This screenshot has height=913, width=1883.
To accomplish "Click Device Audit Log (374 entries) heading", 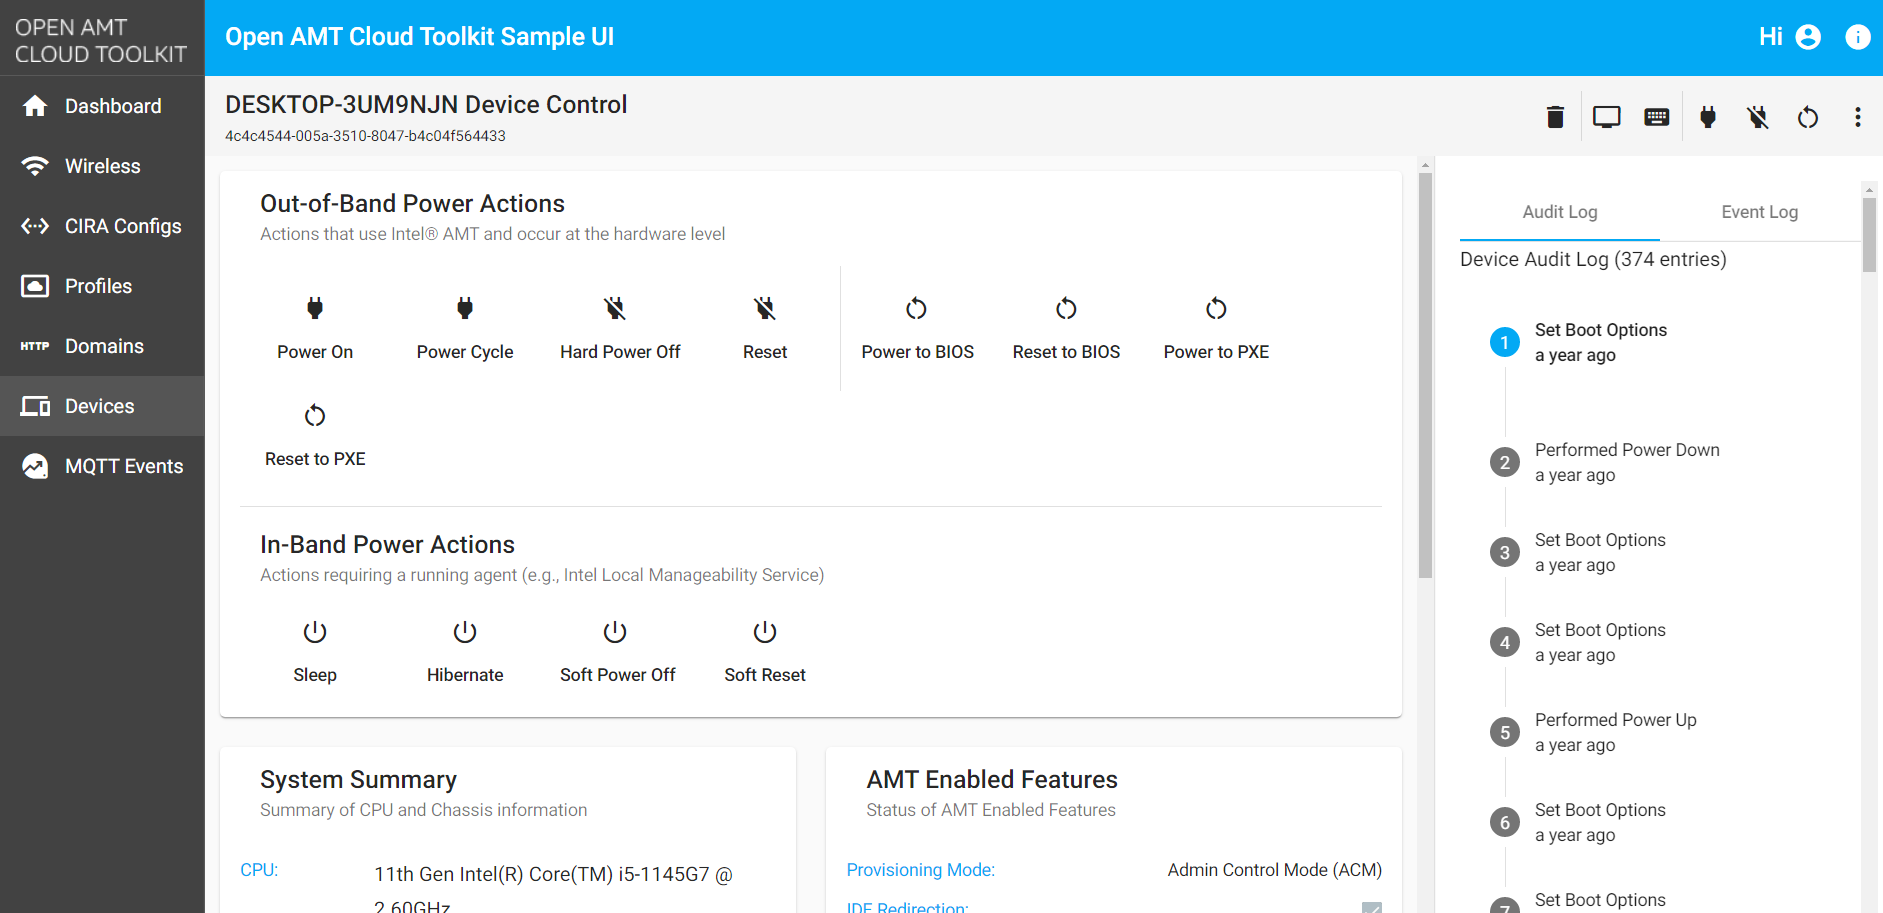I will pyautogui.click(x=1593, y=259).
